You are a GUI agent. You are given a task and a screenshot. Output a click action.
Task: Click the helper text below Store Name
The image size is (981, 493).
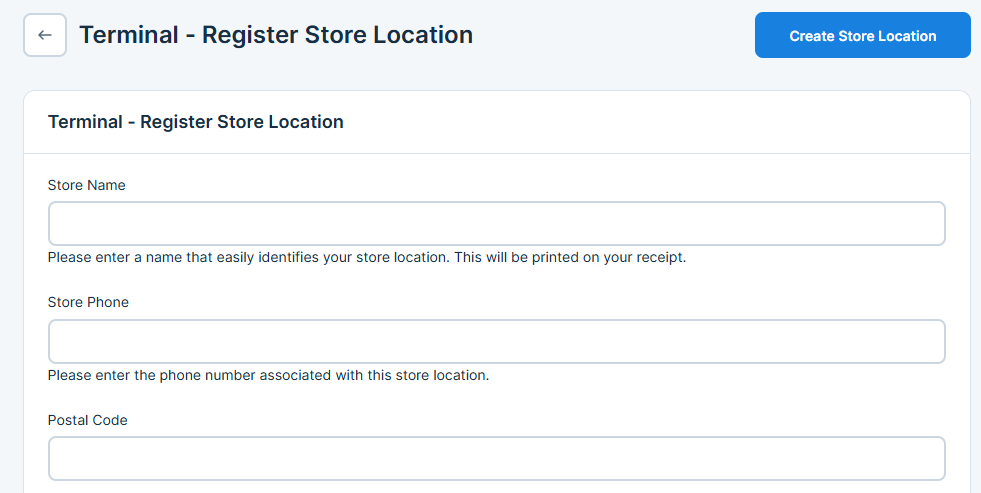coord(367,258)
